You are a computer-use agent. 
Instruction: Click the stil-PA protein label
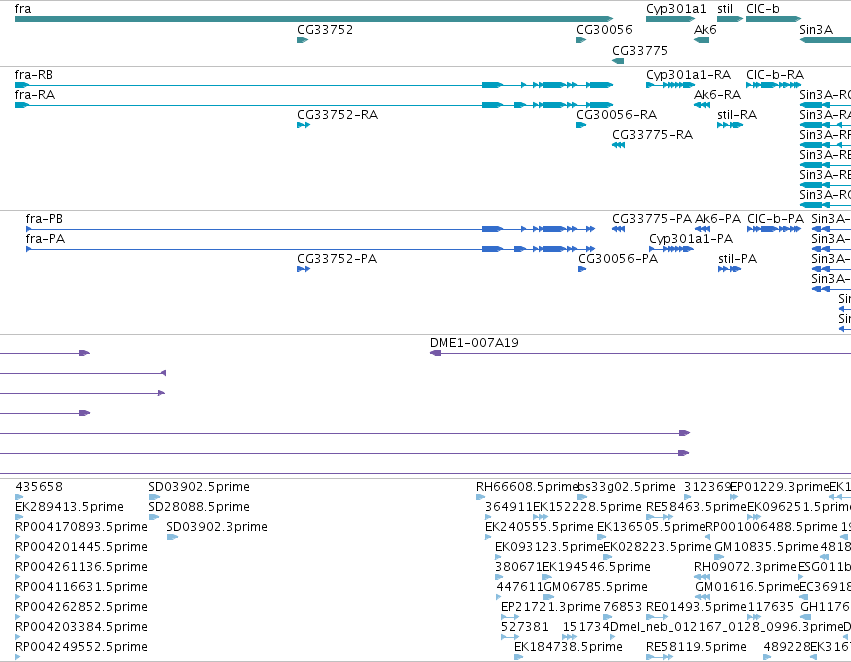[738, 259]
